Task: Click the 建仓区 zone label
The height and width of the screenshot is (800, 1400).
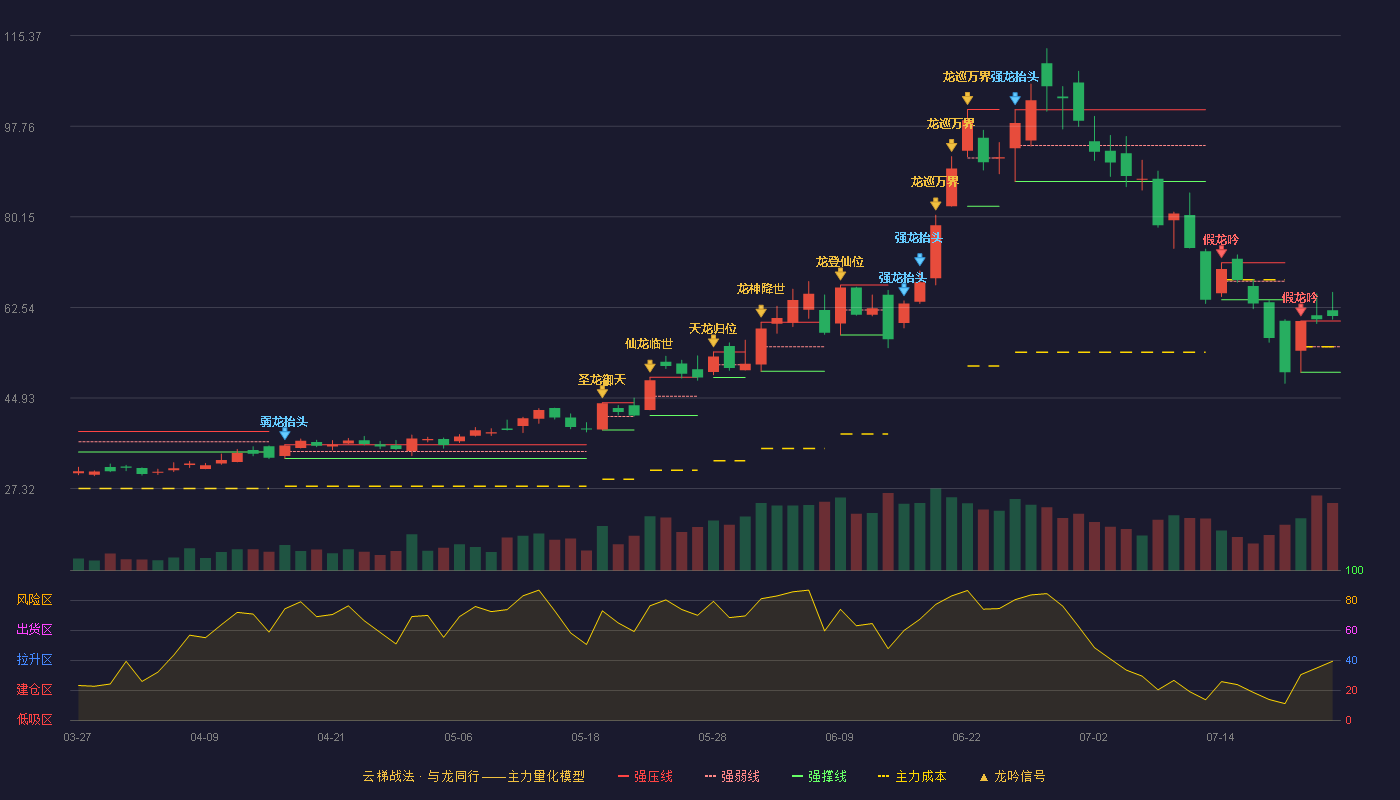Action: pyautogui.click(x=34, y=690)
